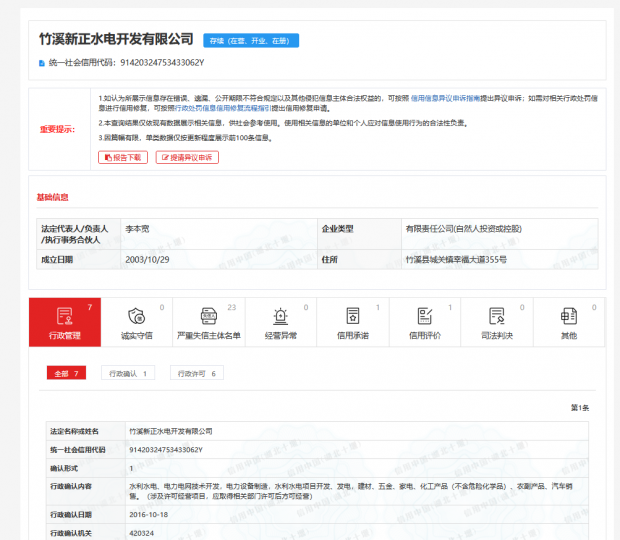Screen dimensions: 620x540
Task: Click company type 有限责任公司(自然人投资或控股)
Action: pos(464,229)
